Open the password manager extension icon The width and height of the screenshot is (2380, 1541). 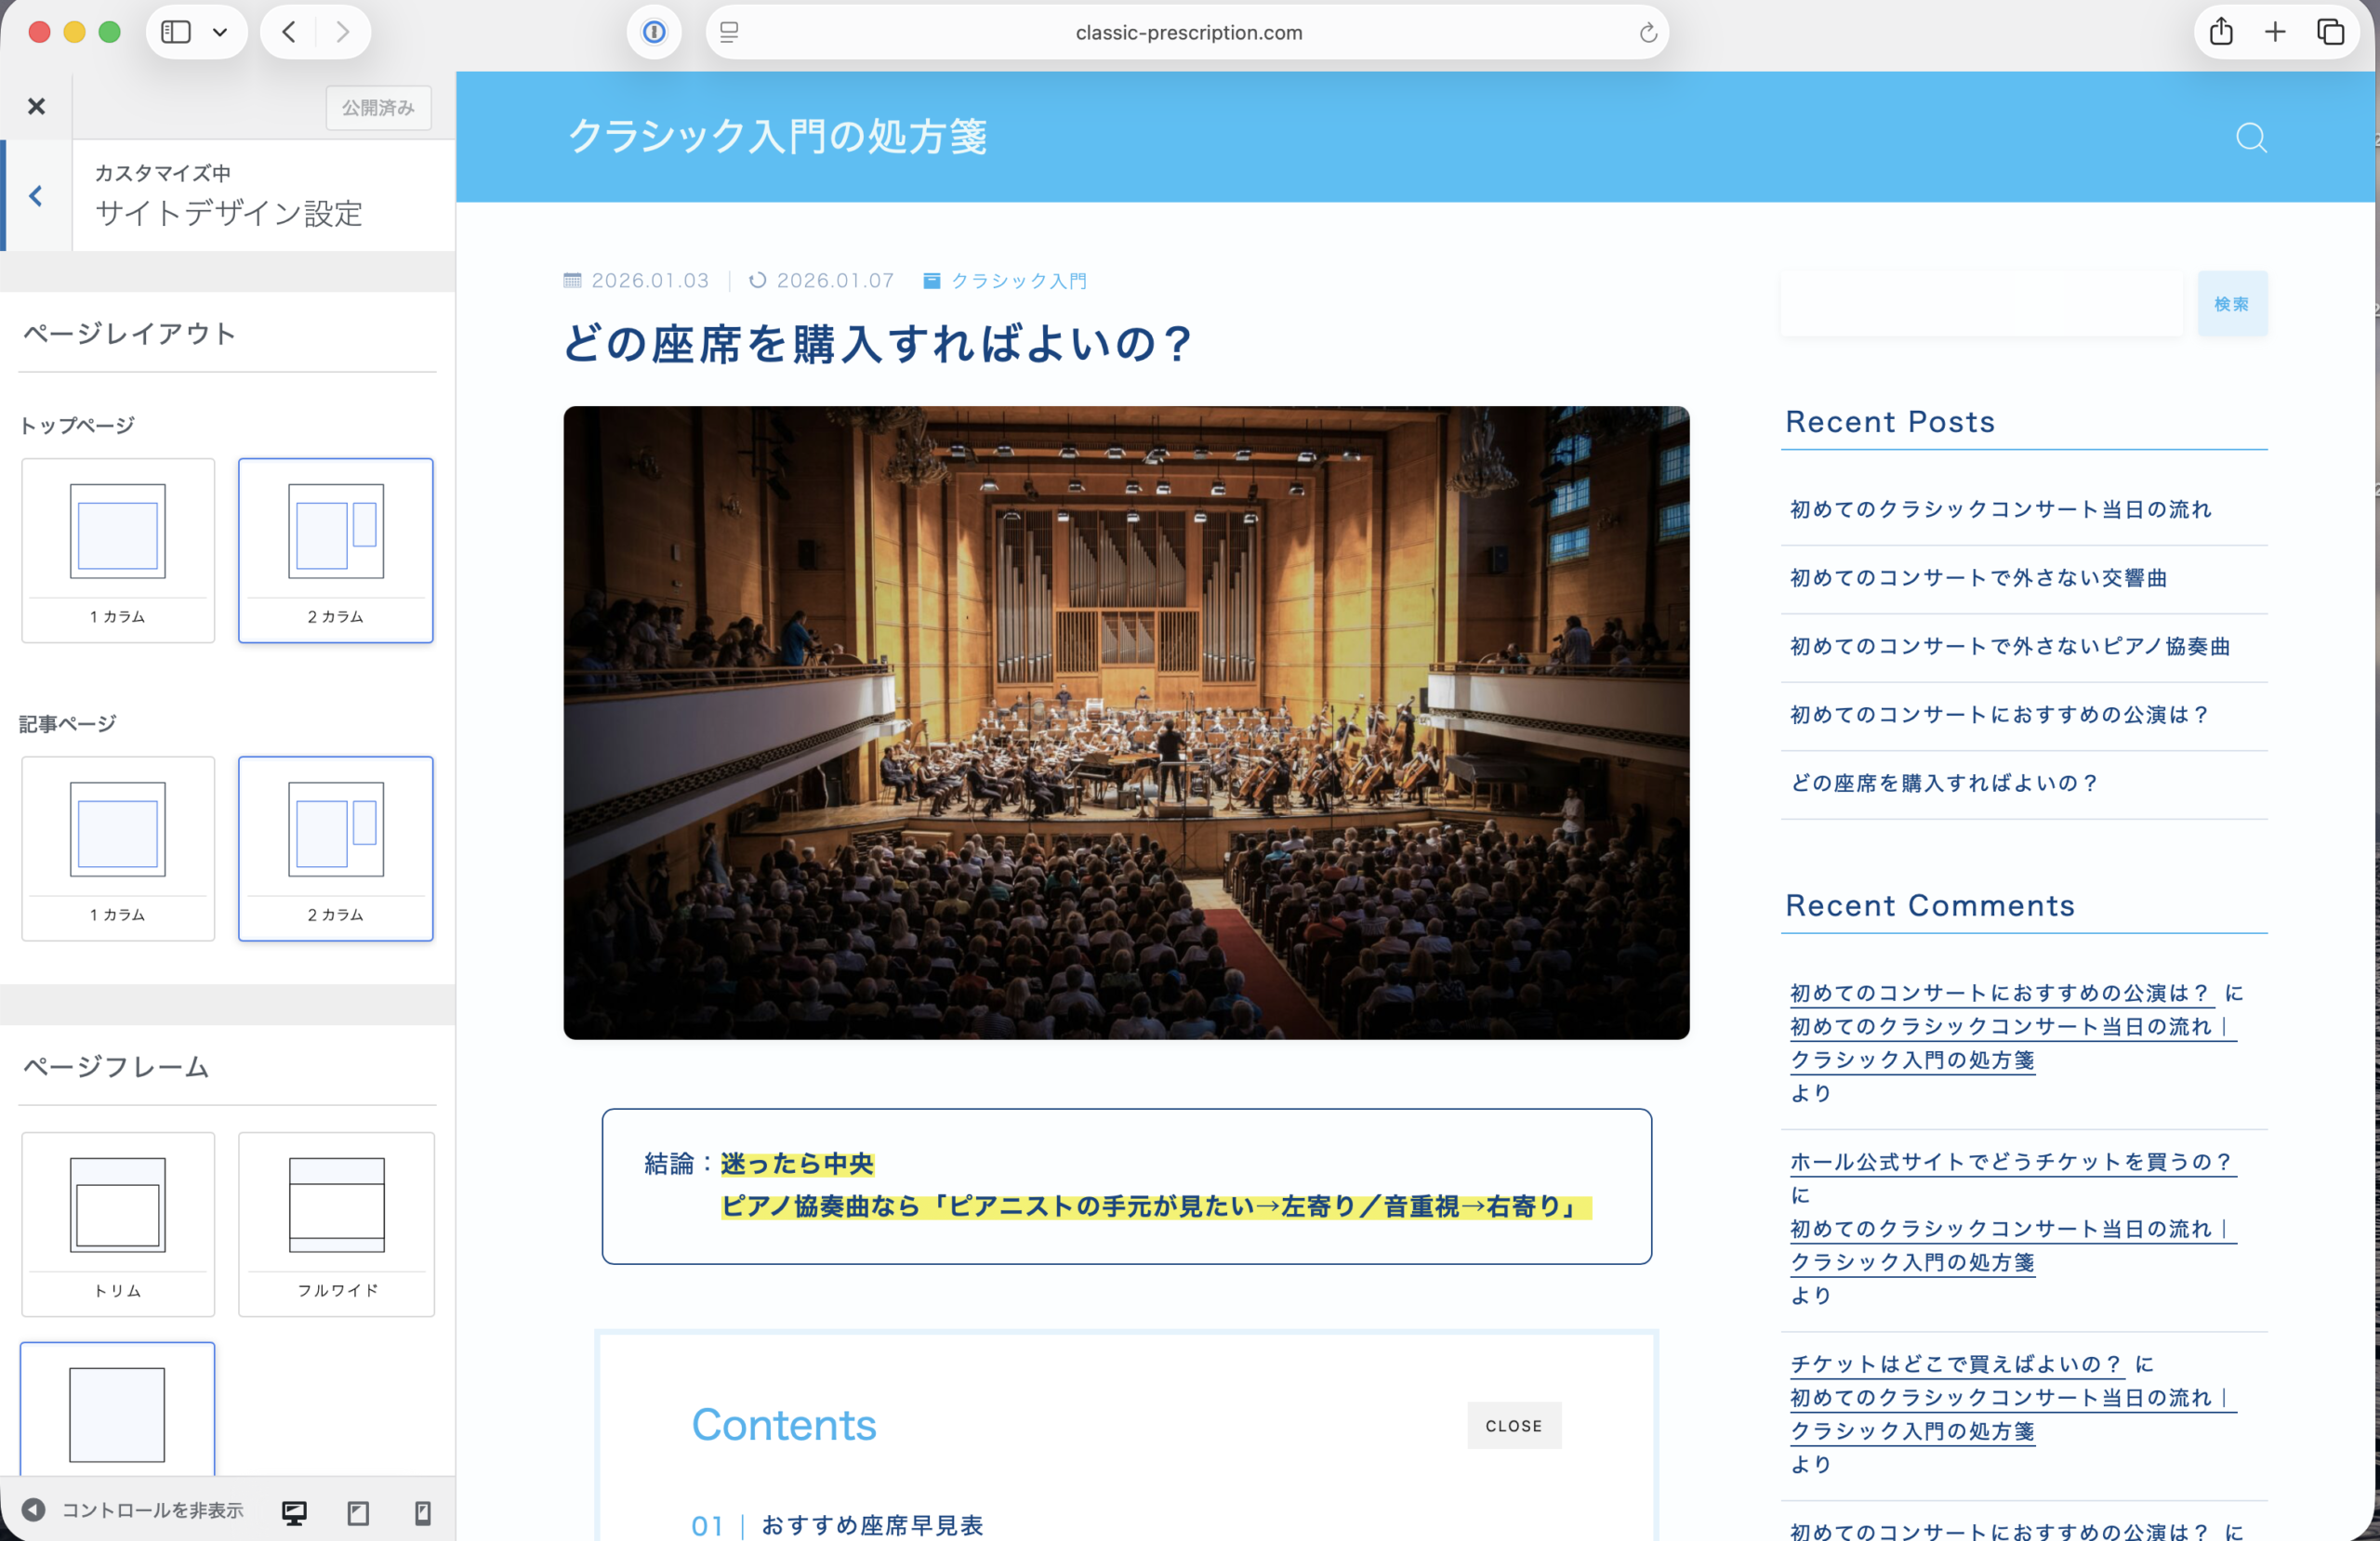click(654, 32)
